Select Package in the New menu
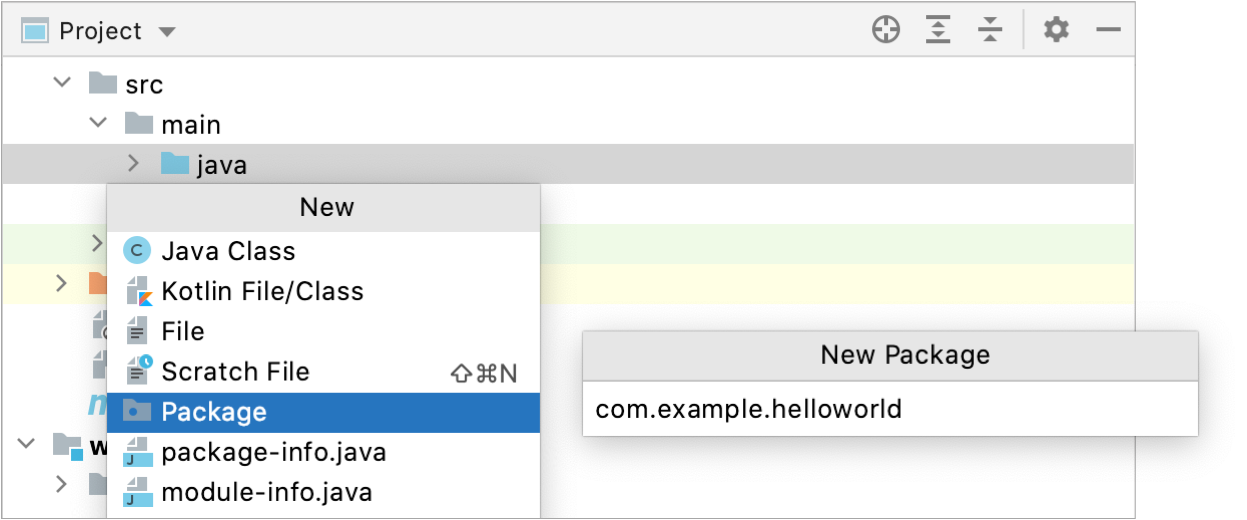This screenshot has width=1247, height=520. pos(214,412)
